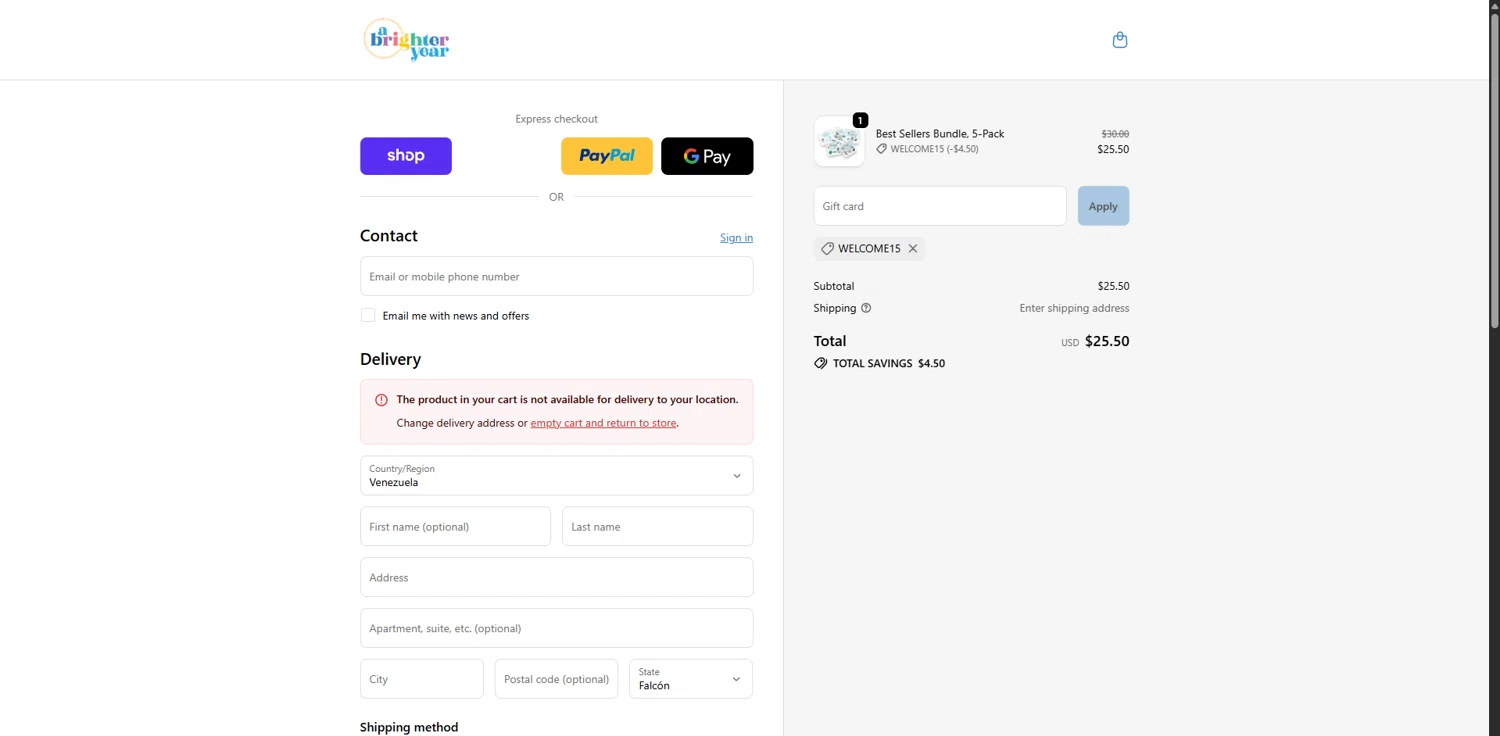This screenshot has width=1500, height=736.
Task: Click the First name field
Action: 455,526
